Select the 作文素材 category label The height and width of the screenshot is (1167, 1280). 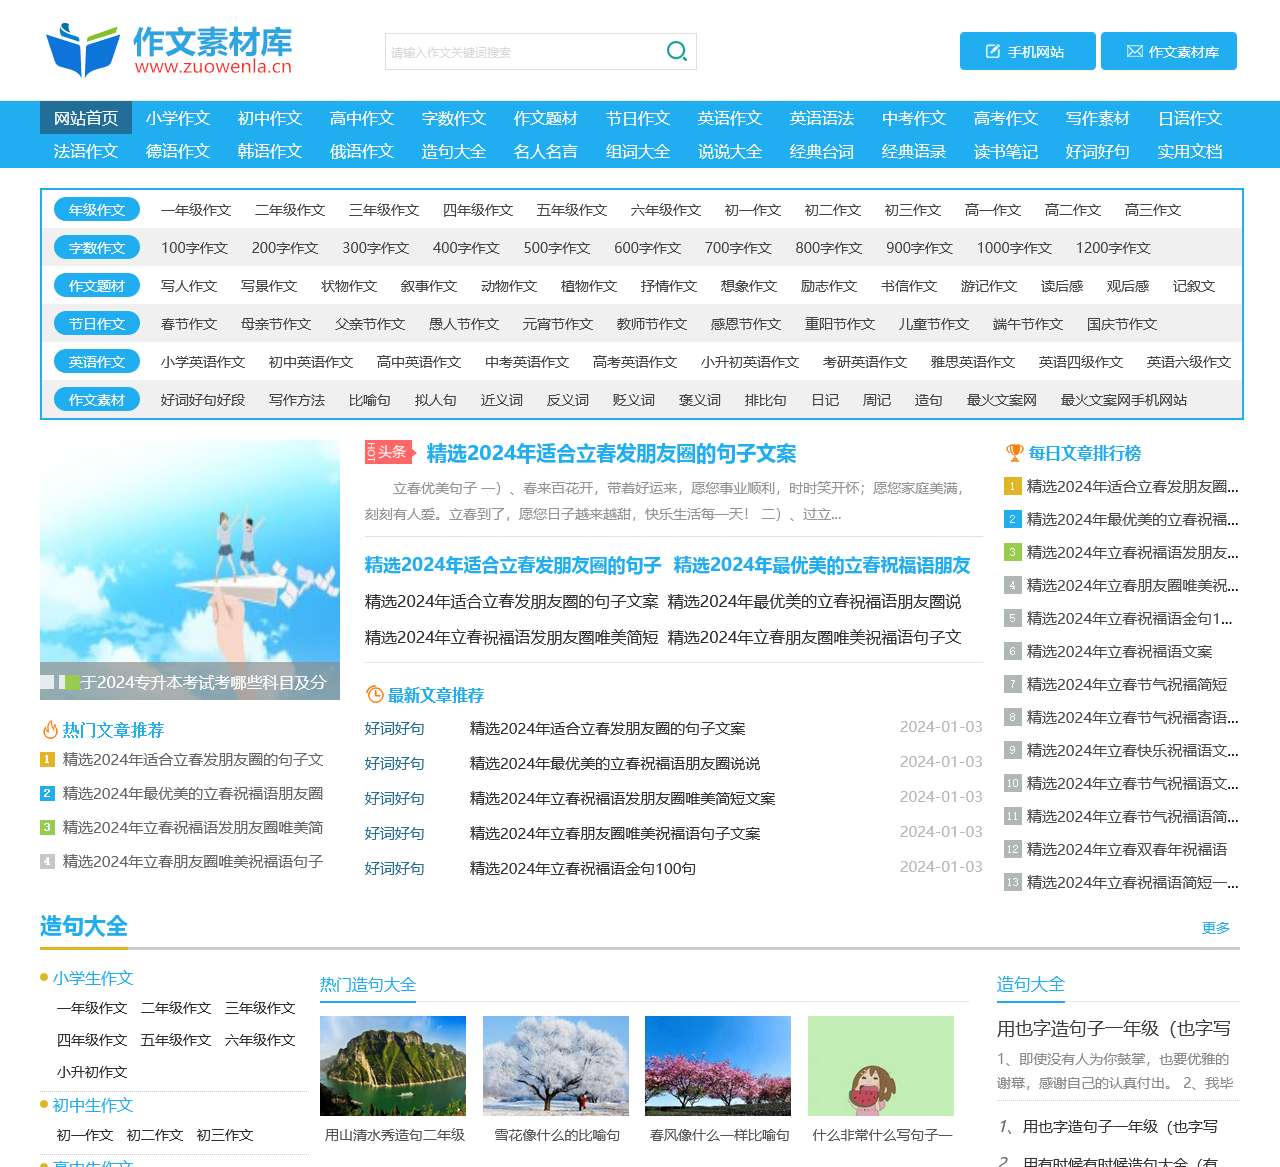click(x=96, y=399)
